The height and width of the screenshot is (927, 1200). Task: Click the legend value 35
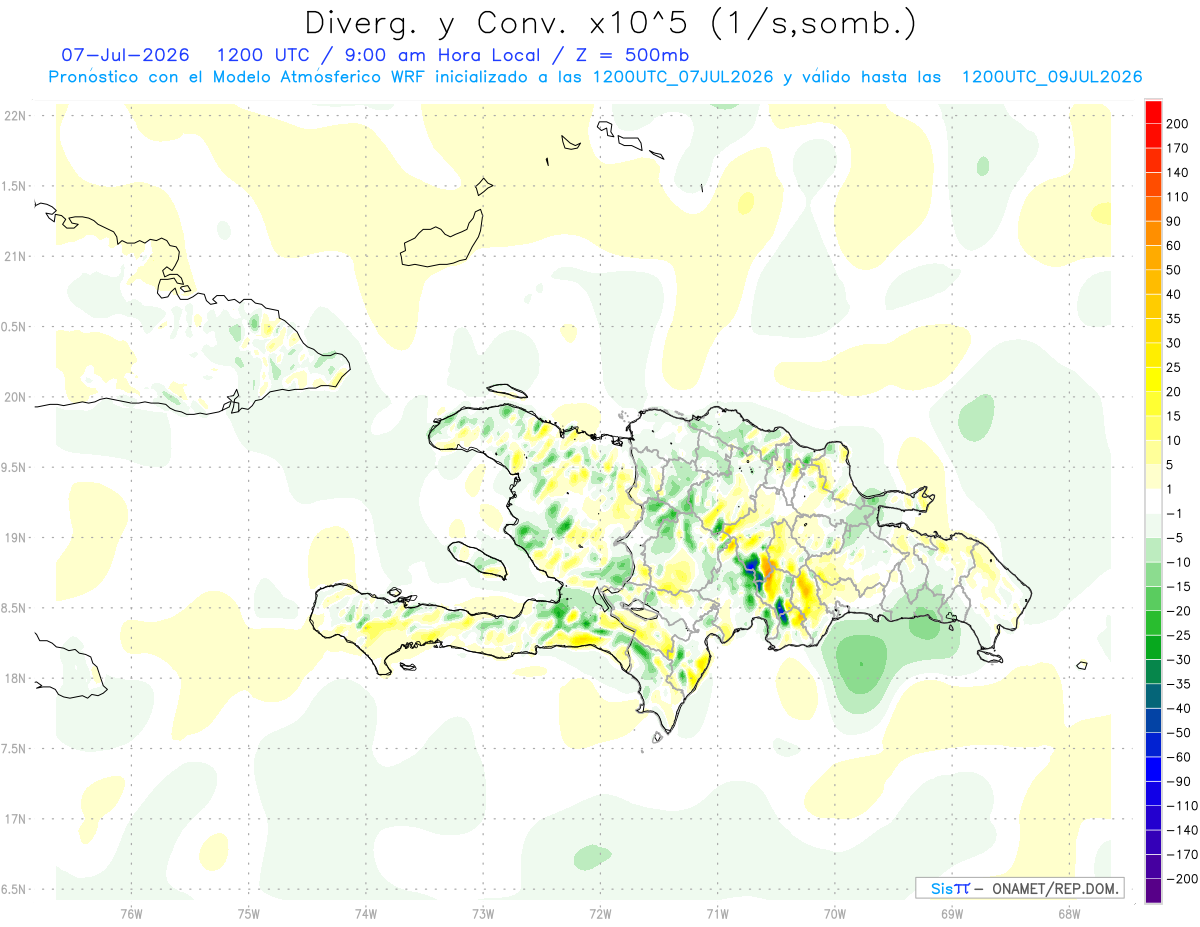(x=1175, y=319)
